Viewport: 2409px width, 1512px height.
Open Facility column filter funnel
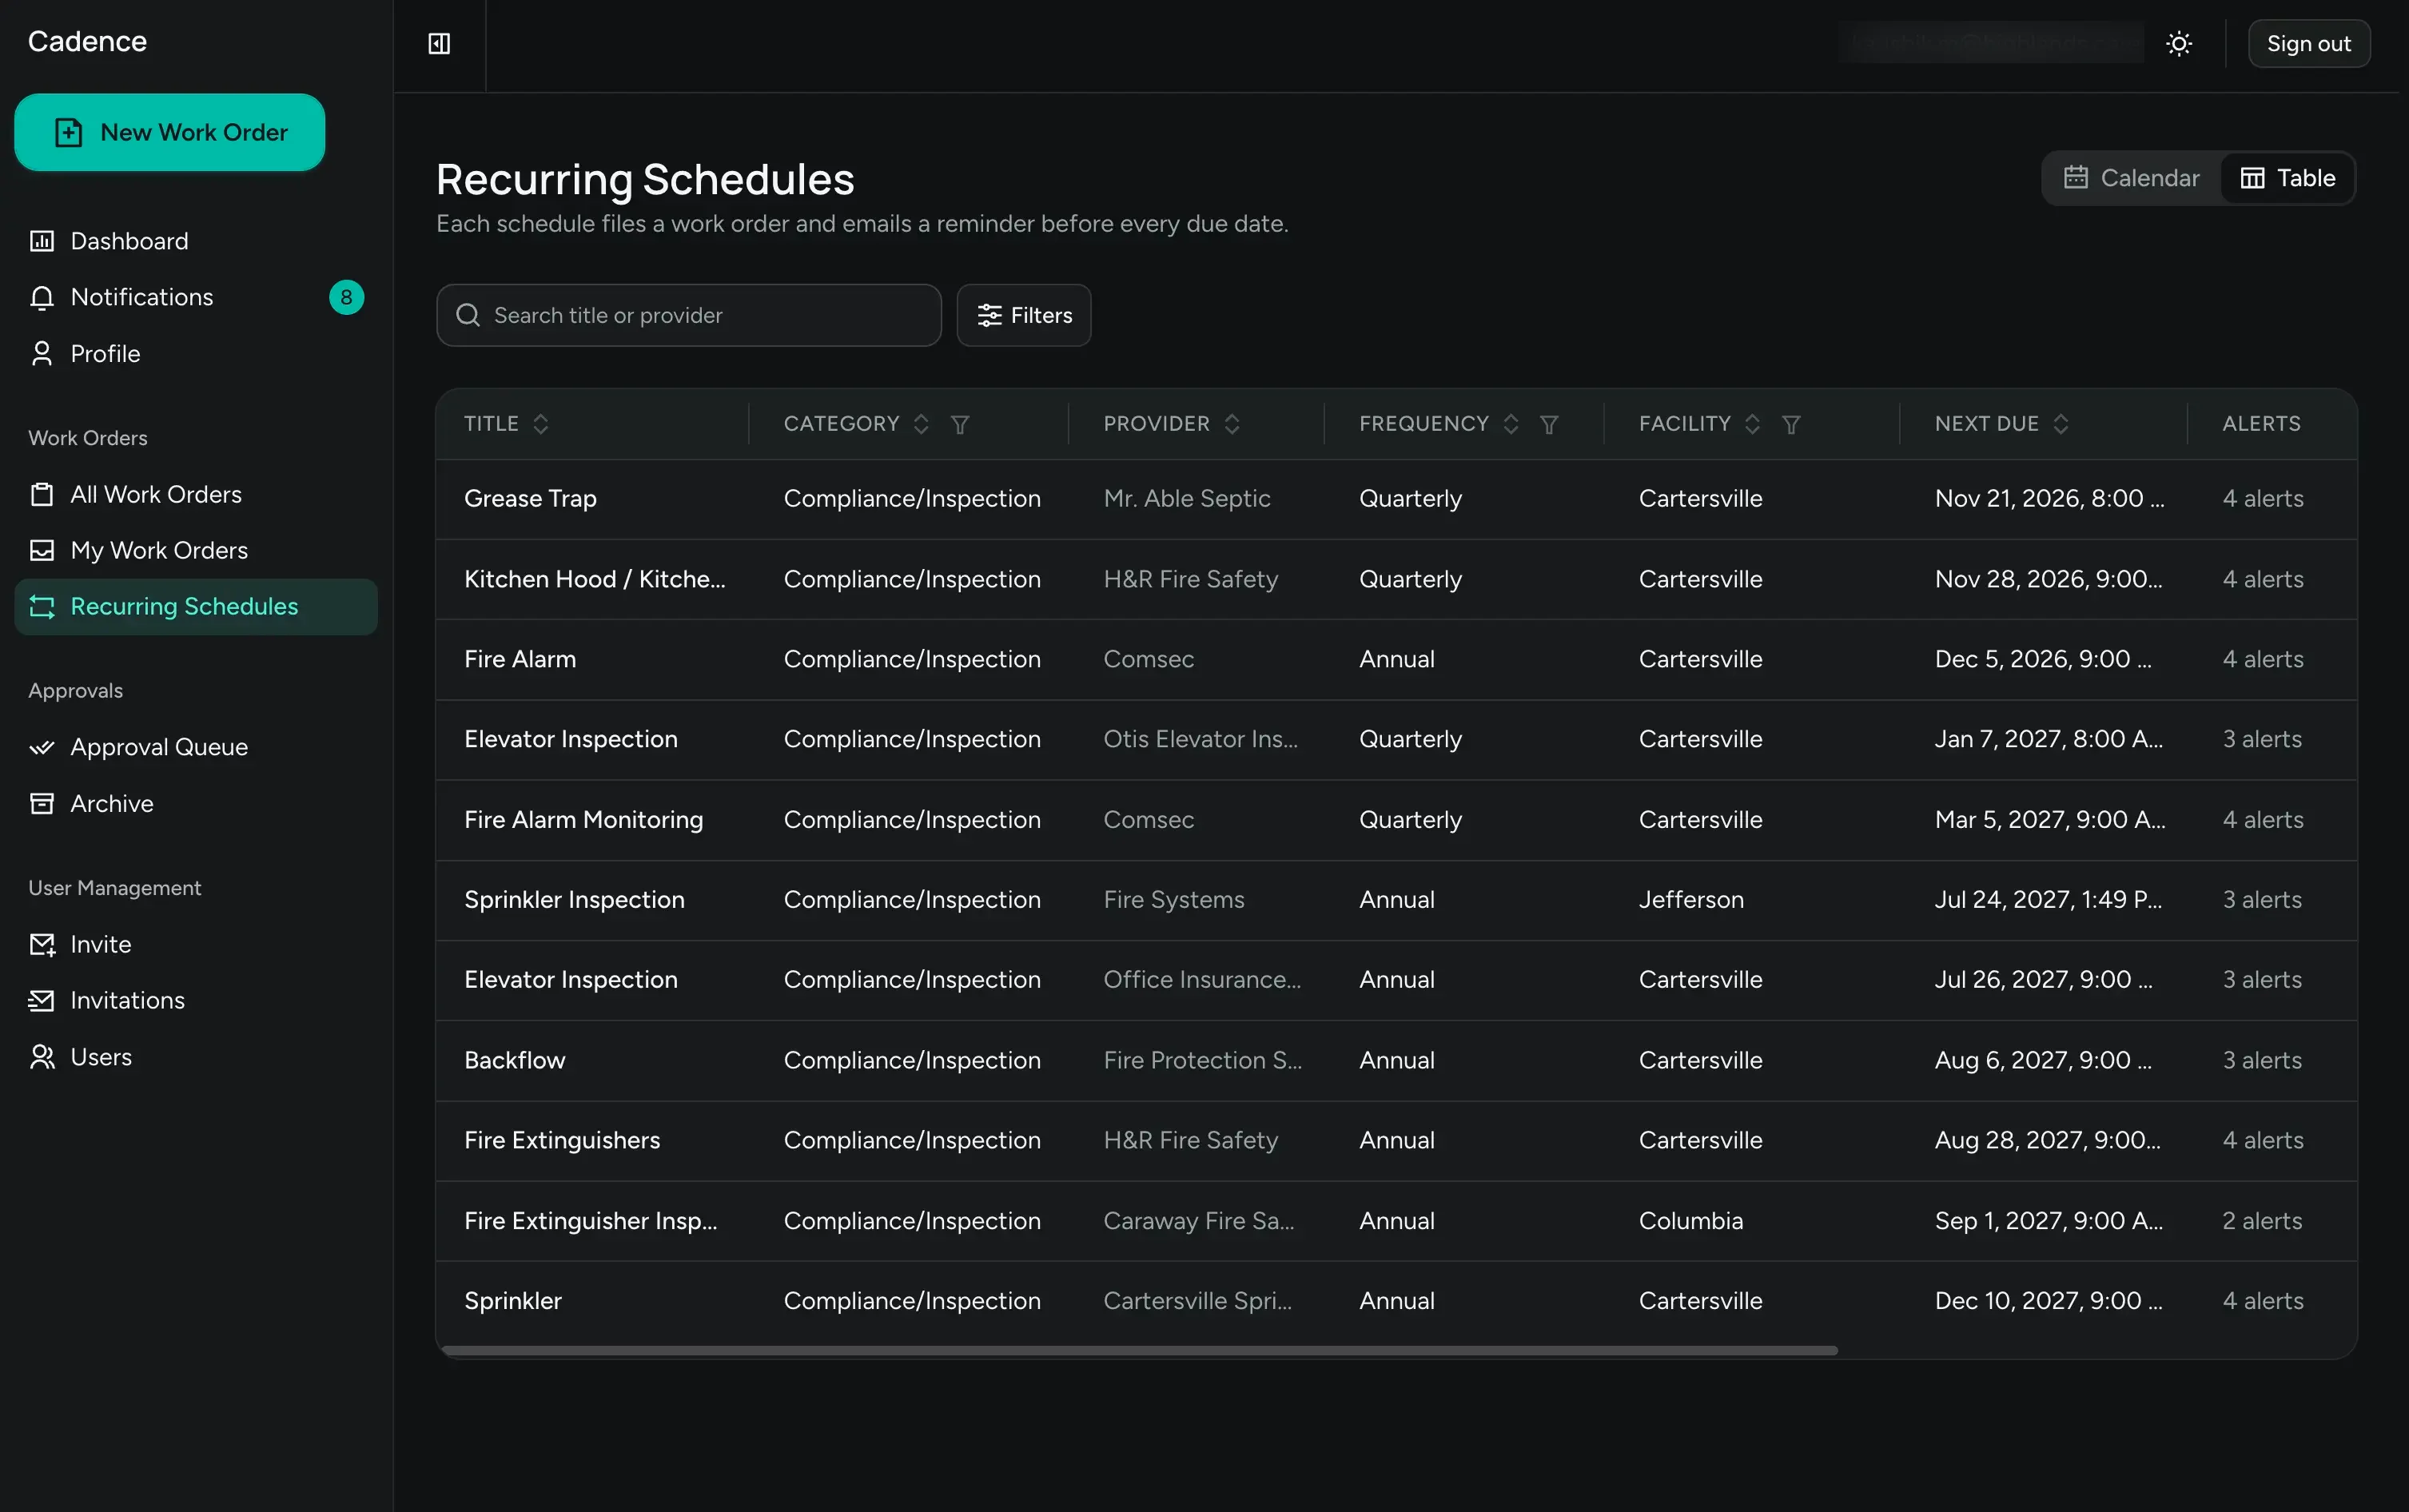(1791, 424)
